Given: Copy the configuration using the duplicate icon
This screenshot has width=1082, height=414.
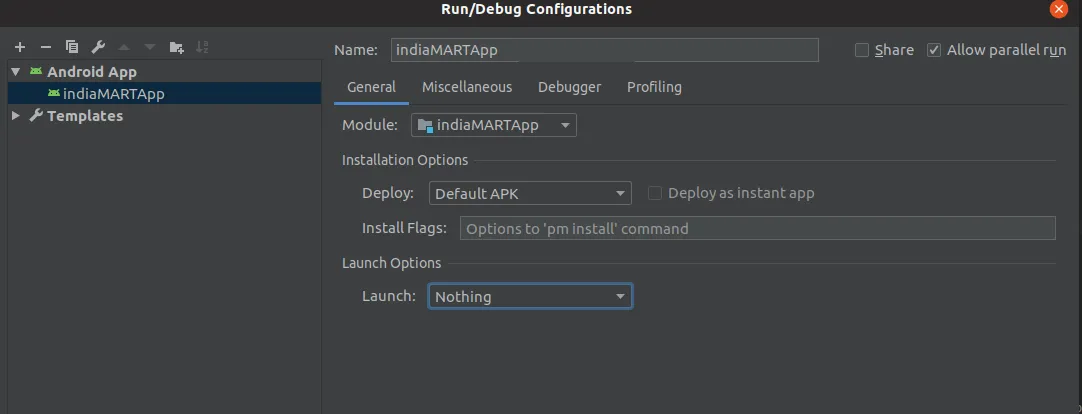Looking at the screenshot, I should tap(72, 47).
